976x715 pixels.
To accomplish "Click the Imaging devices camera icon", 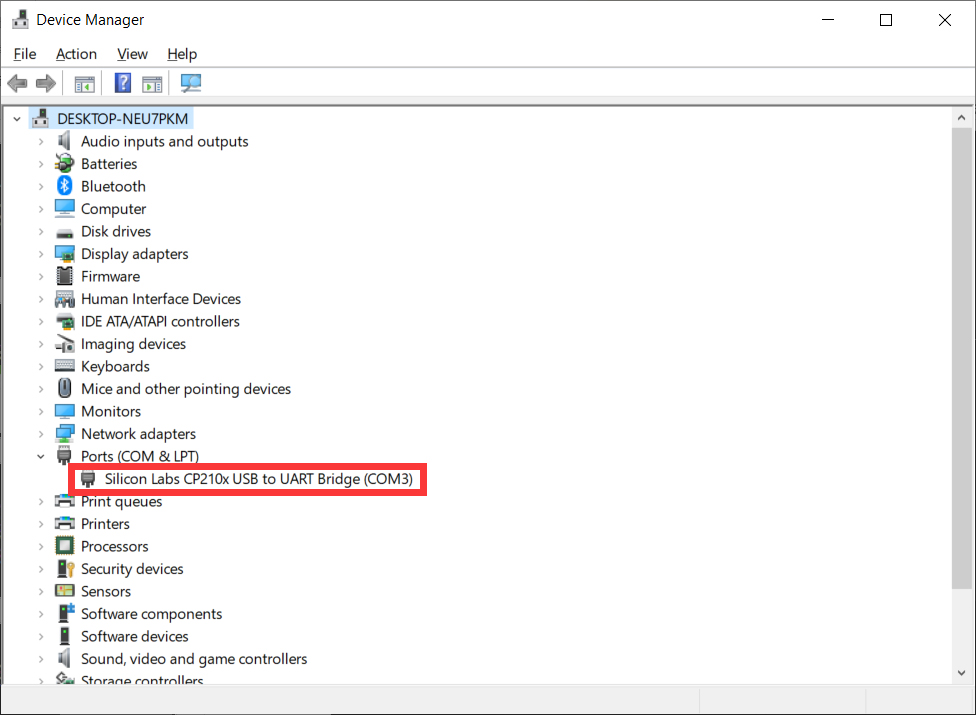I will 65,343.
